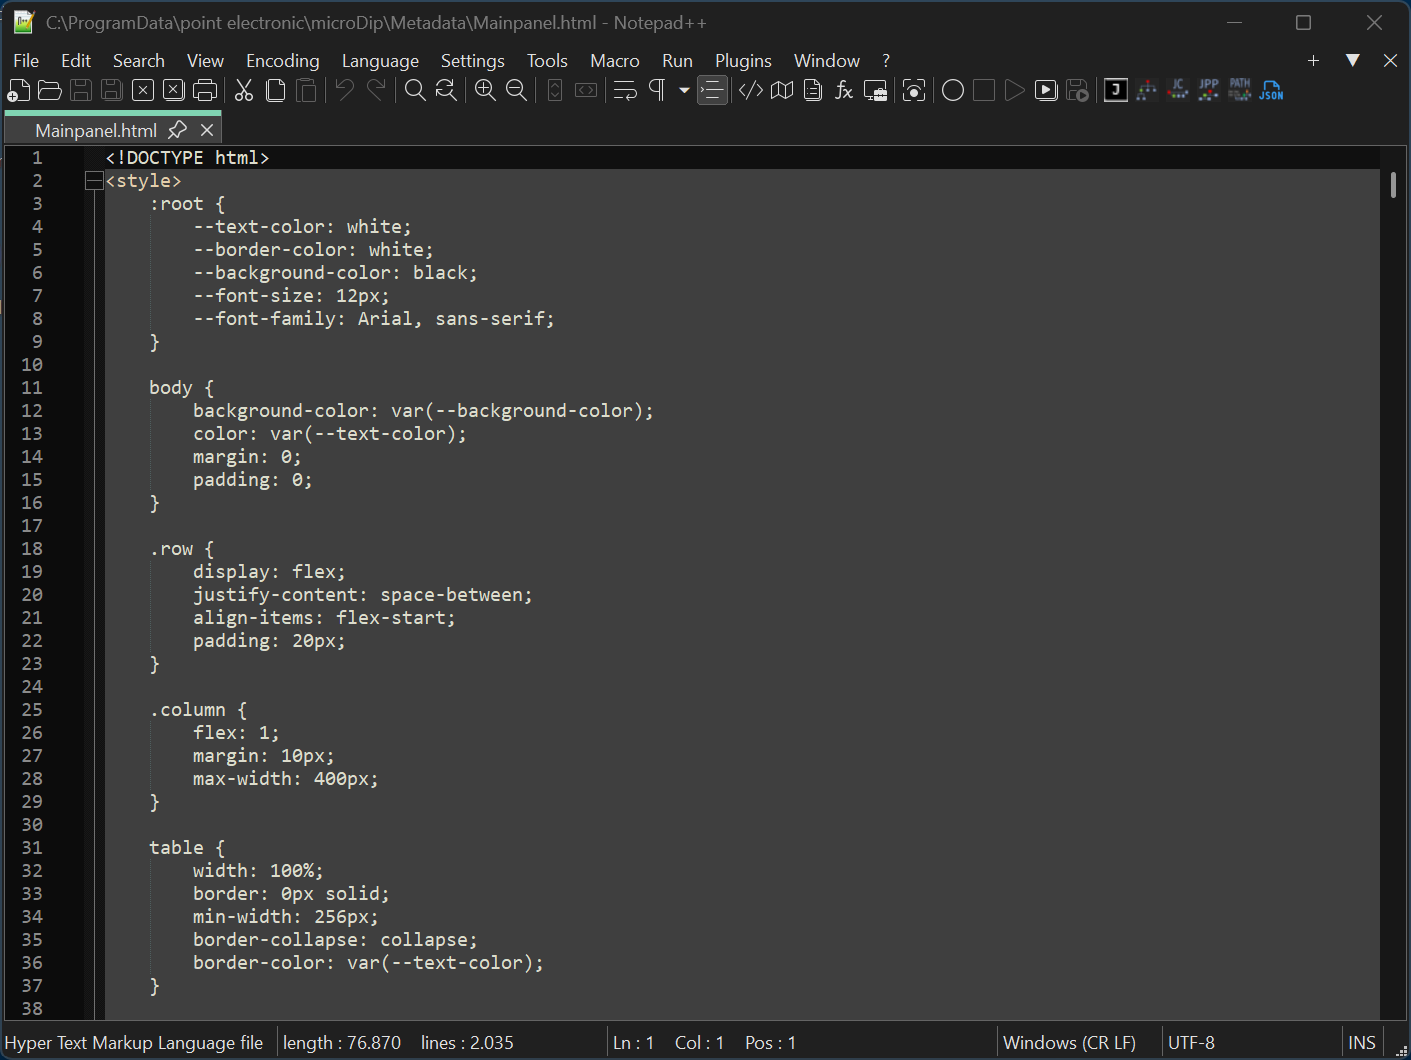Viewport: 1411px width, 1060px height.
Task: Click the Save file toolbar icon
Action: (x=81, y=91)
